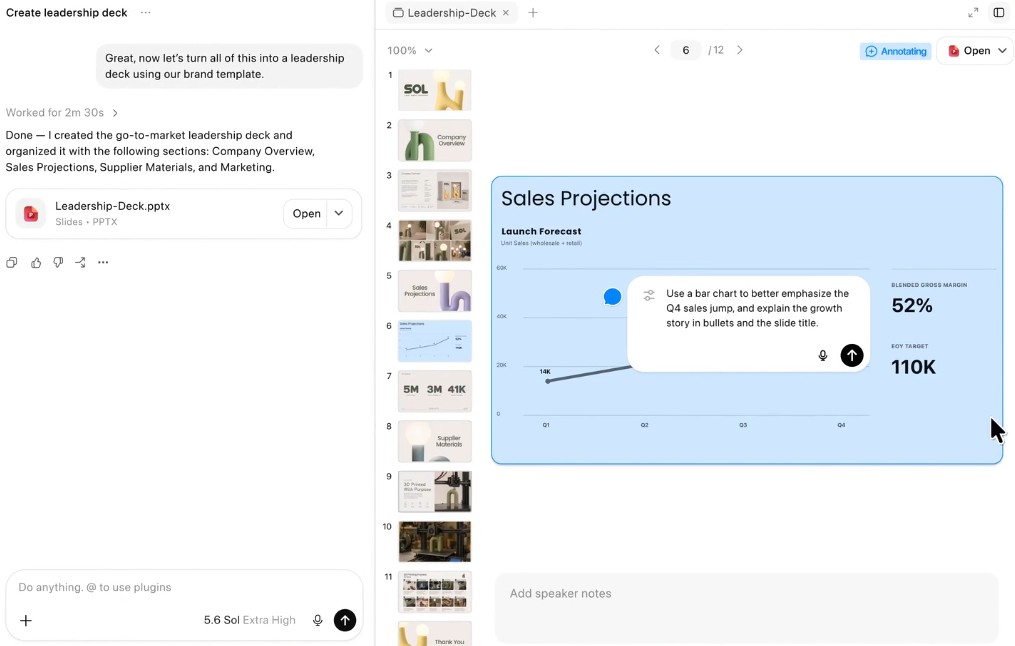Select slide 5 Sales Projections section thumbnail
The image size is (1015, 646).
click(434, 291)
